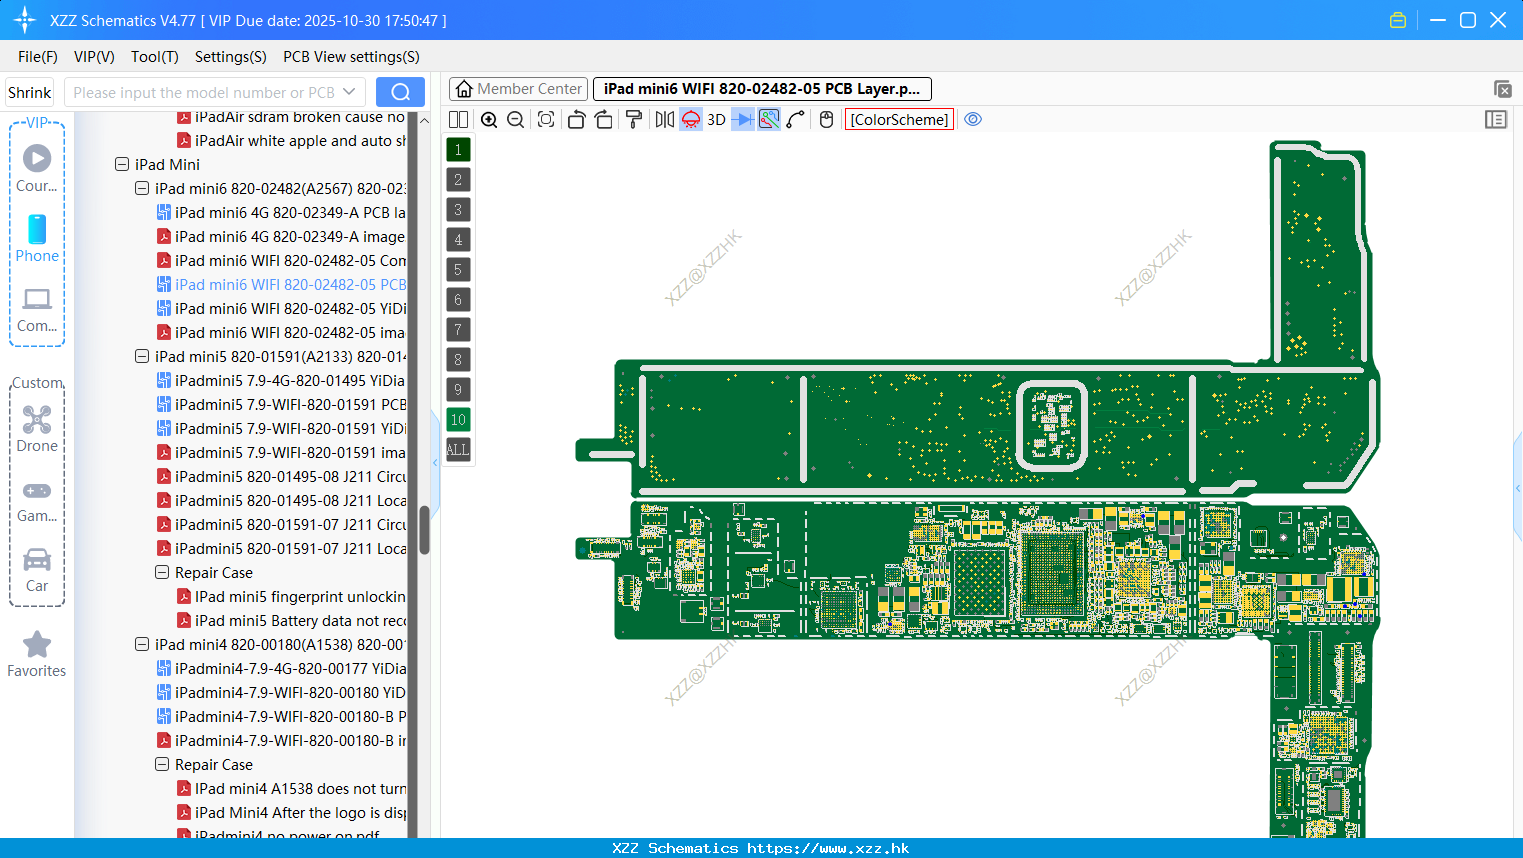The width and height of the screenshot is (1523, 858).
Task: Collapse iPad mini4 820-00180 node
Action: [x=142, y=644]
